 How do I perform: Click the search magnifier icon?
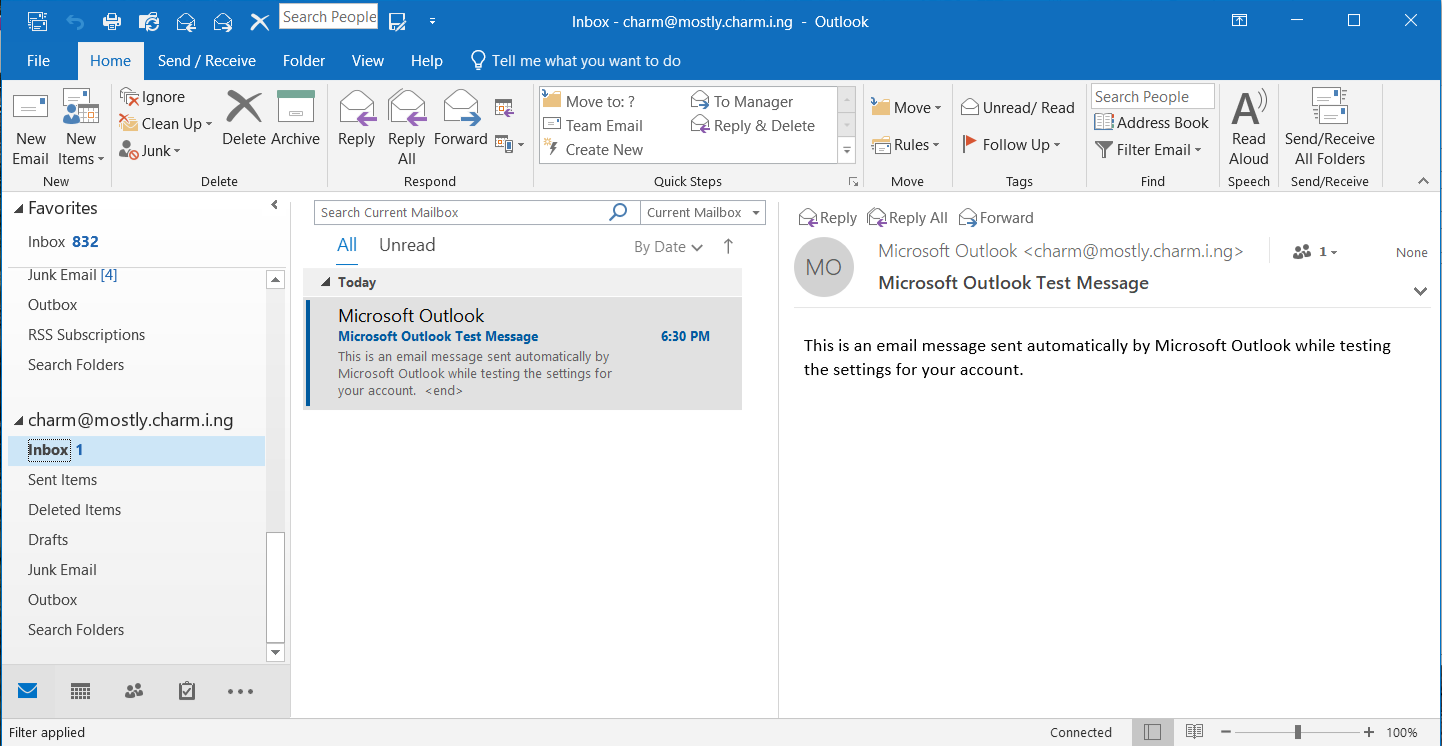coord(619,212)
